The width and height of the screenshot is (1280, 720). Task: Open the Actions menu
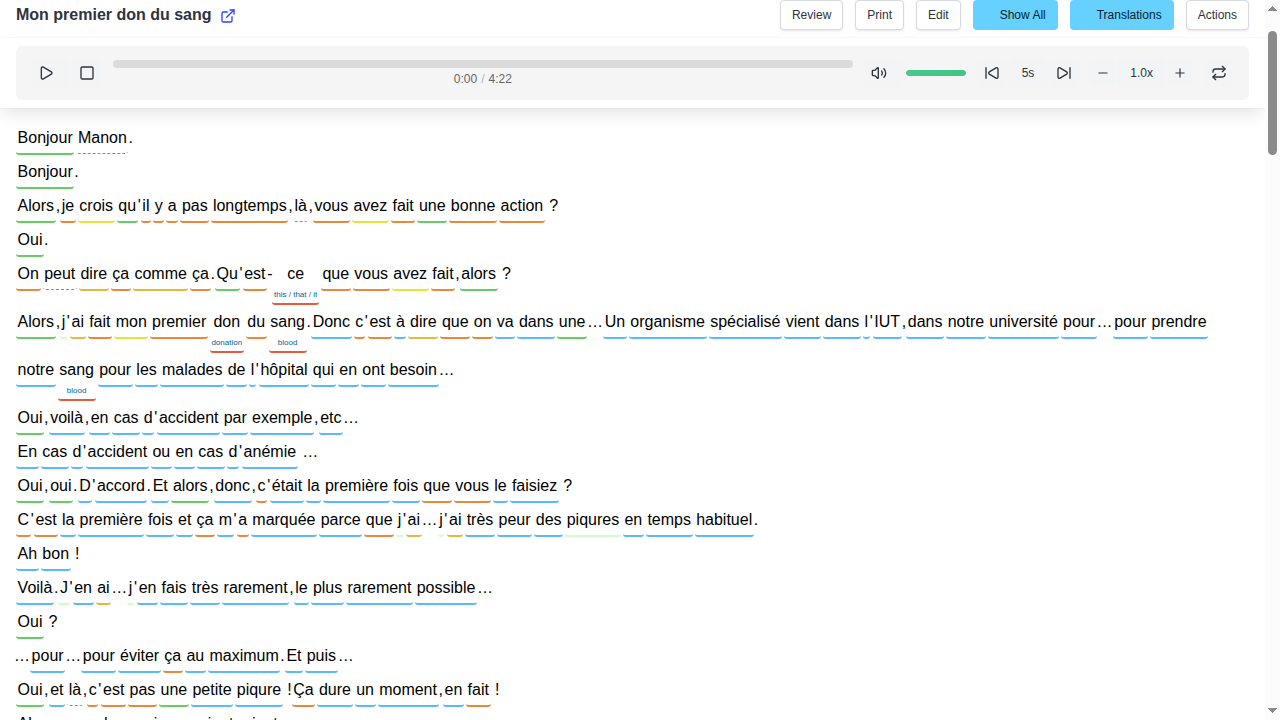(1217, 15)
